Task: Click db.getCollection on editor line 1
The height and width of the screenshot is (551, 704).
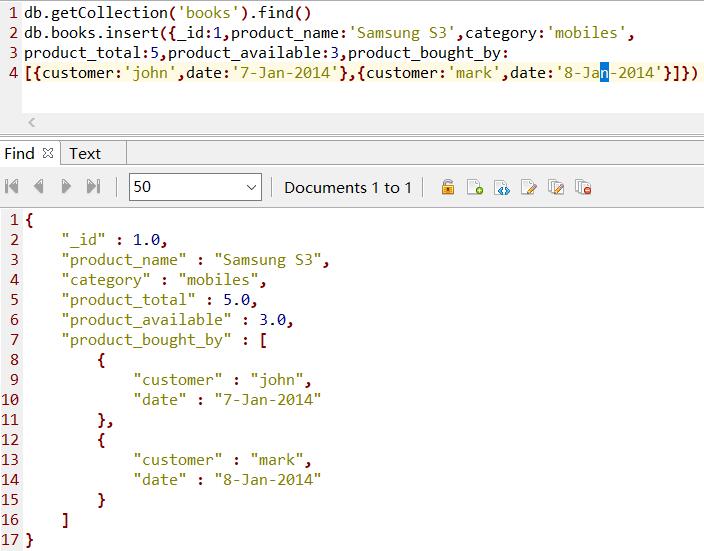Action: tap(96, 13)
